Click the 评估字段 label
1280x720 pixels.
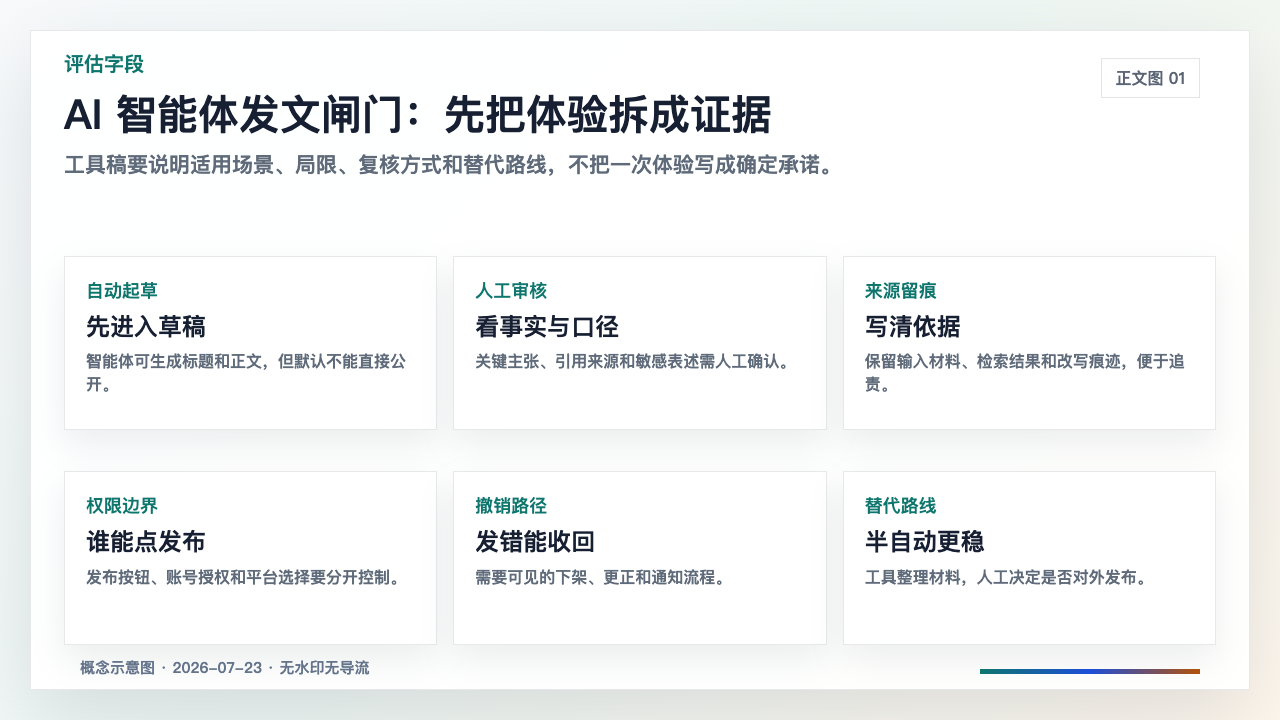(x=104, y=64)
